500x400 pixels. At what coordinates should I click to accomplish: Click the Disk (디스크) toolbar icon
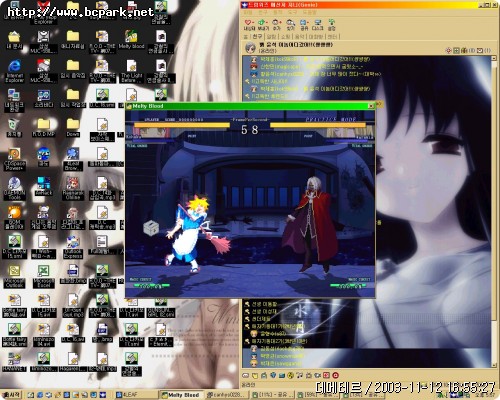point(318,25)
